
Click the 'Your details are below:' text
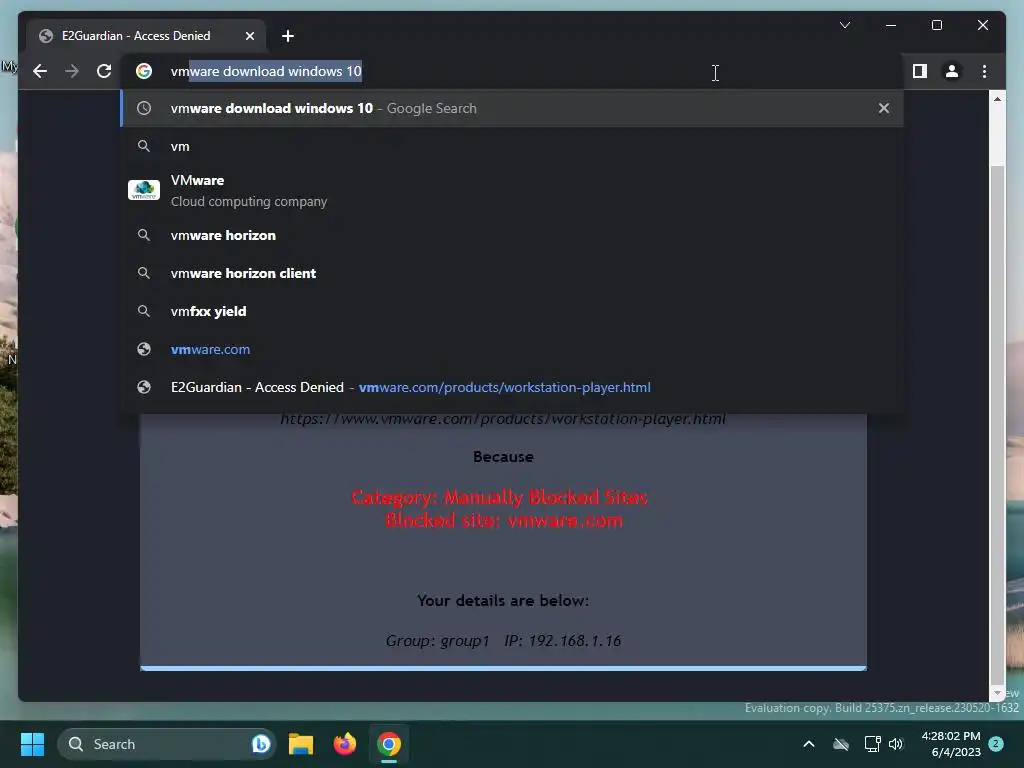coord(503,600)
